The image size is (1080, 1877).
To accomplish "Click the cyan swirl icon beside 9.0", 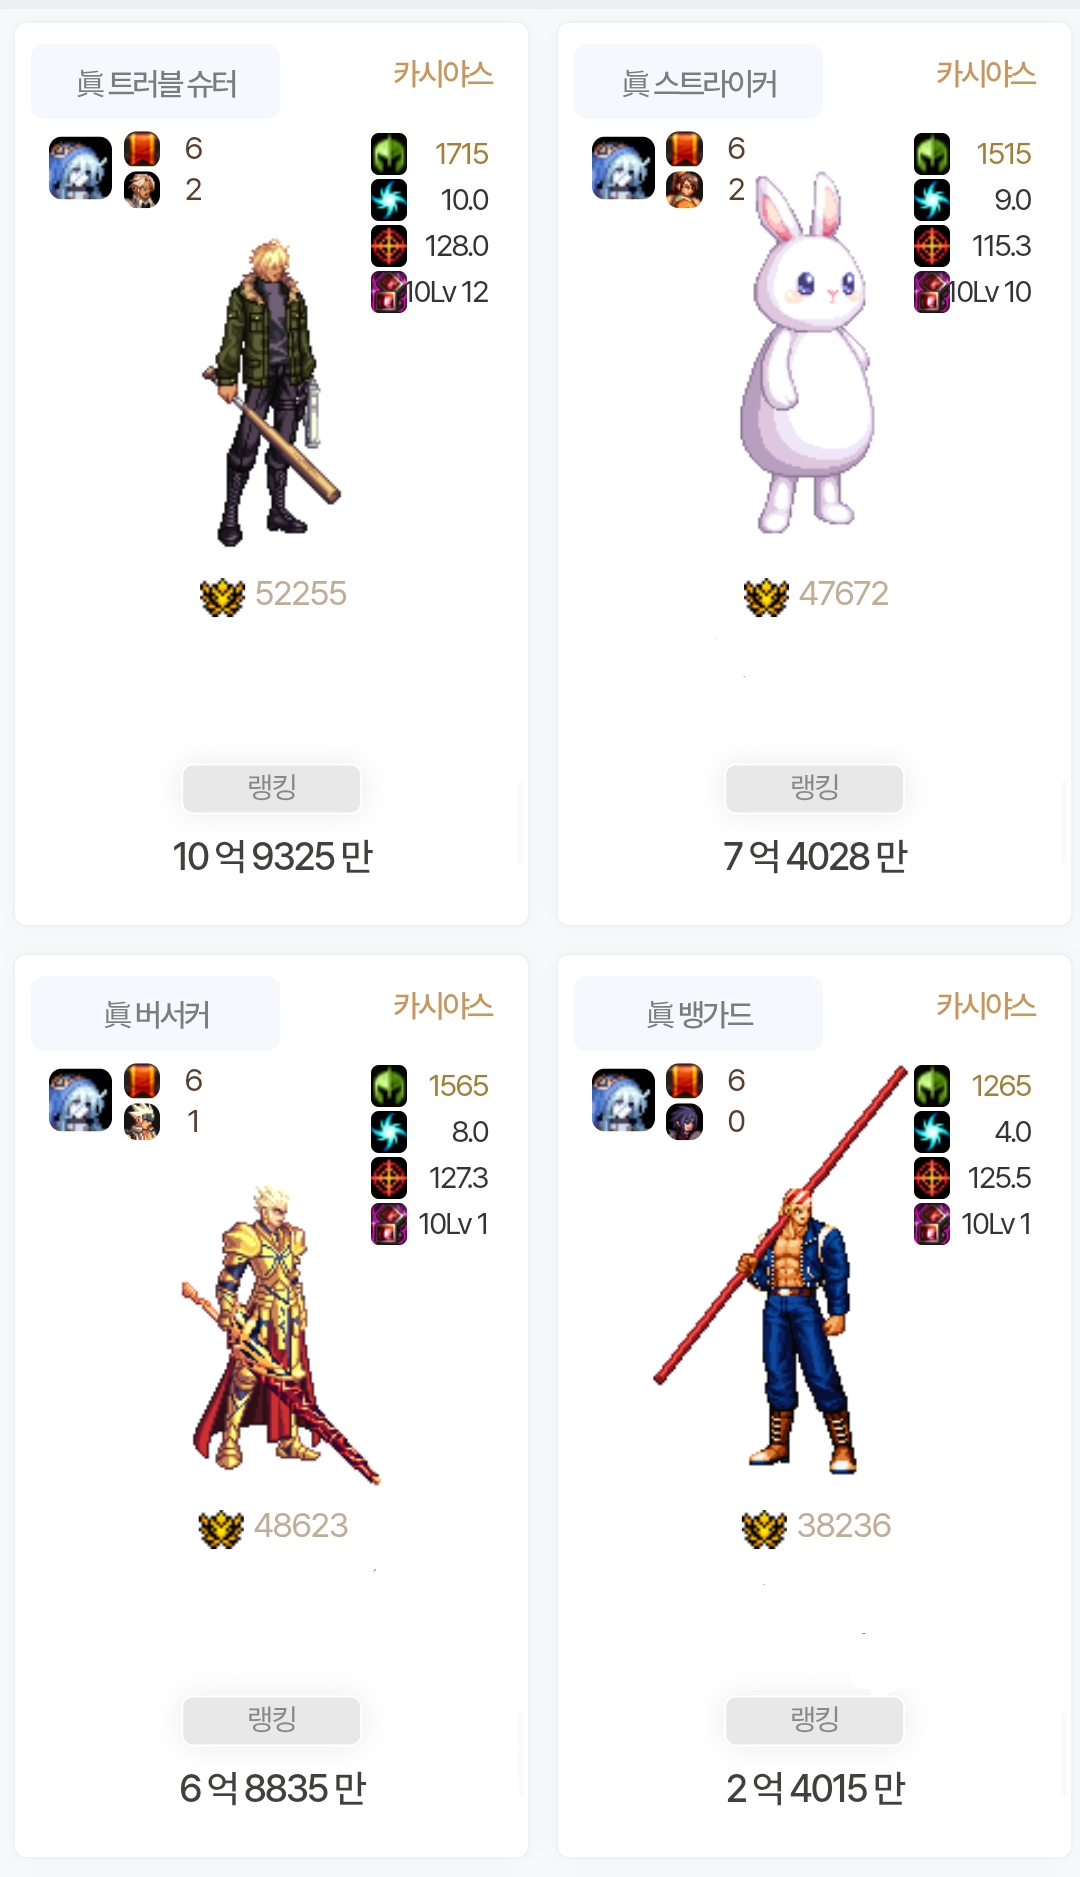I will click(932, 200).
